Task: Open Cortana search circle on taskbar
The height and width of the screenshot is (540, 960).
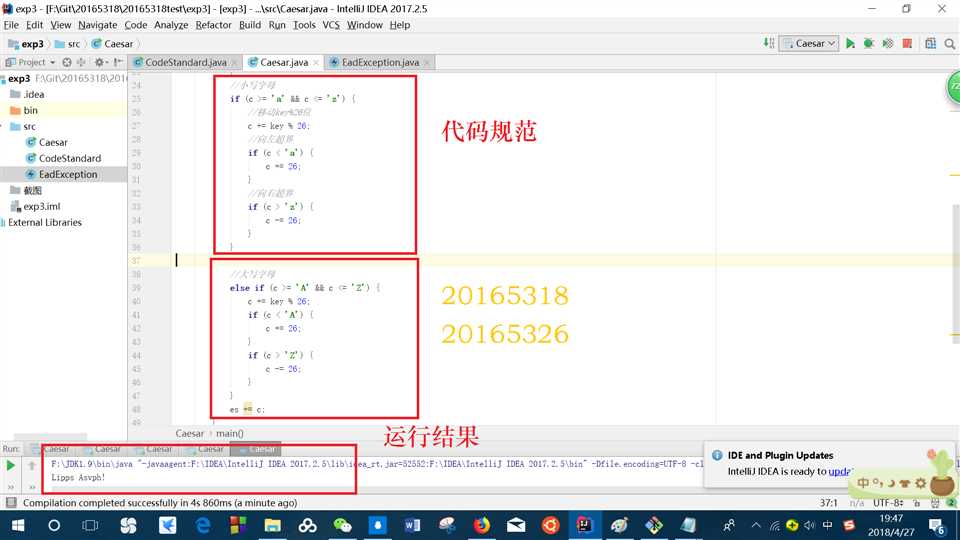Action: (x=54, y=525)
